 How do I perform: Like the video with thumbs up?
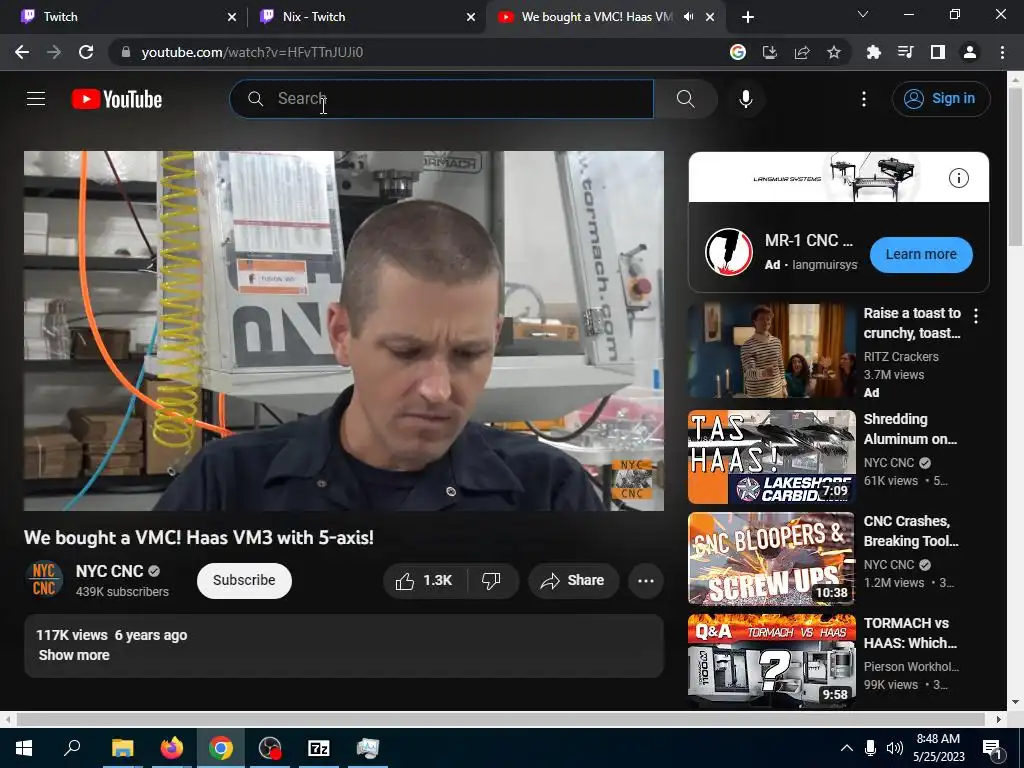point(424,580)
